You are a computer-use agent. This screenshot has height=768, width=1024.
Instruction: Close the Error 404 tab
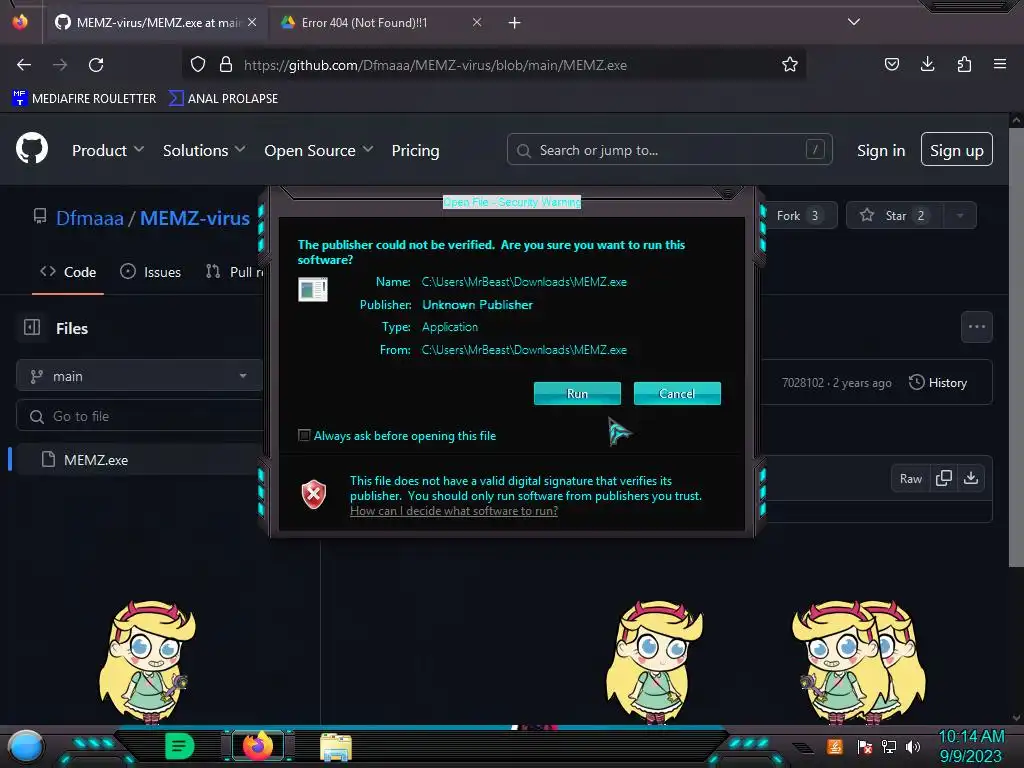pyautogui.click(x=477, y=22)
